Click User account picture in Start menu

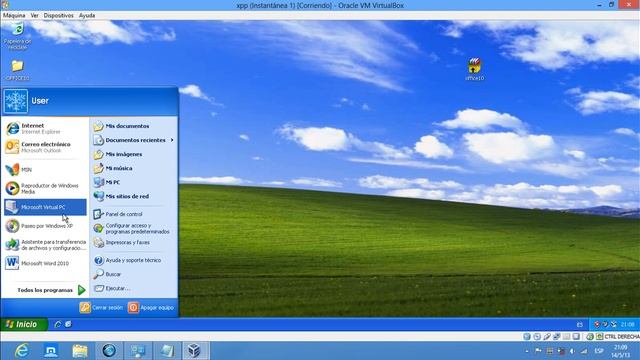16,101
